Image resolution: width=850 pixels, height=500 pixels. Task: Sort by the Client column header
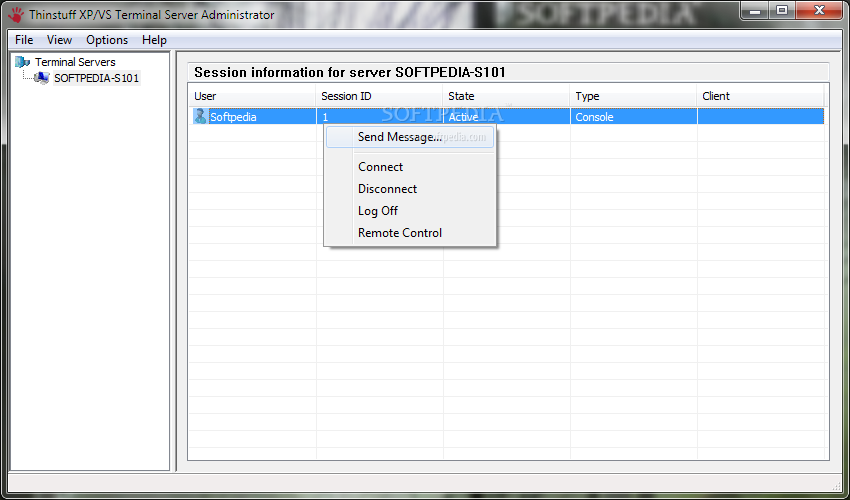[761, 96]
